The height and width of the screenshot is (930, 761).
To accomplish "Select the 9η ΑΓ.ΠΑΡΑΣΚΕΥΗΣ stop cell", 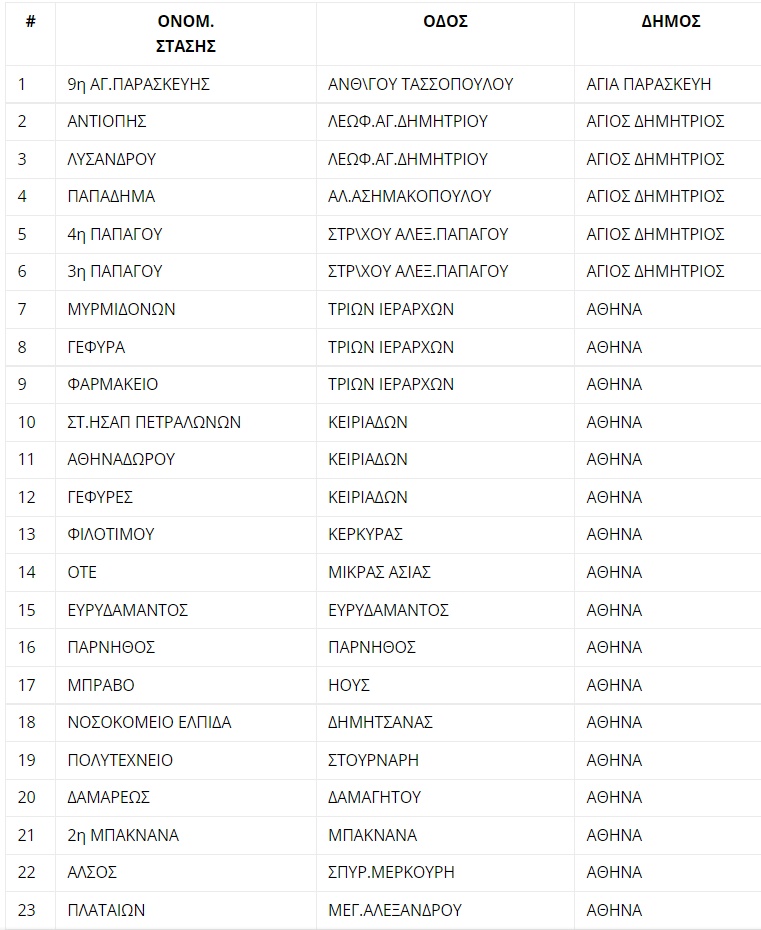I will pyautogui.click(x=186, y=84).
